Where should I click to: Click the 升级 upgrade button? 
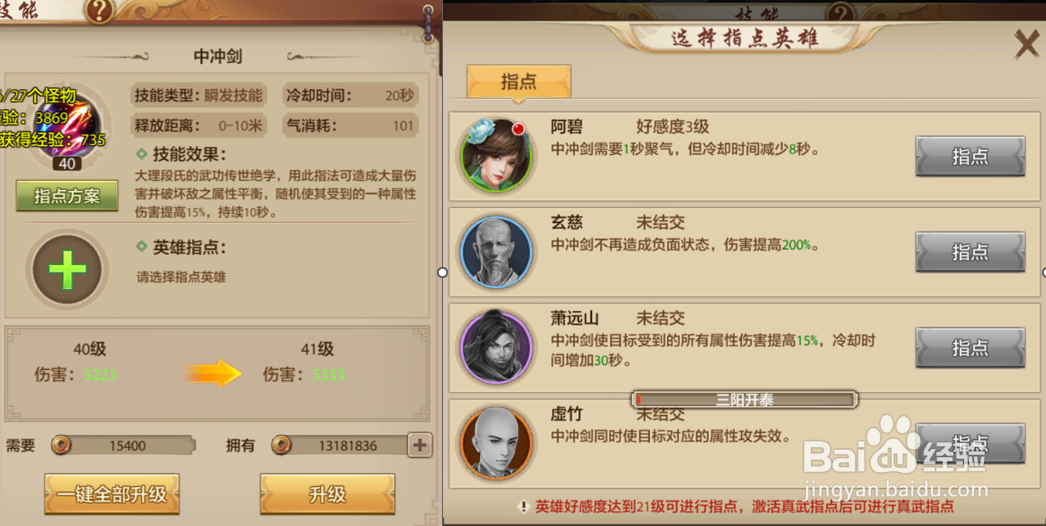point(328,494)
